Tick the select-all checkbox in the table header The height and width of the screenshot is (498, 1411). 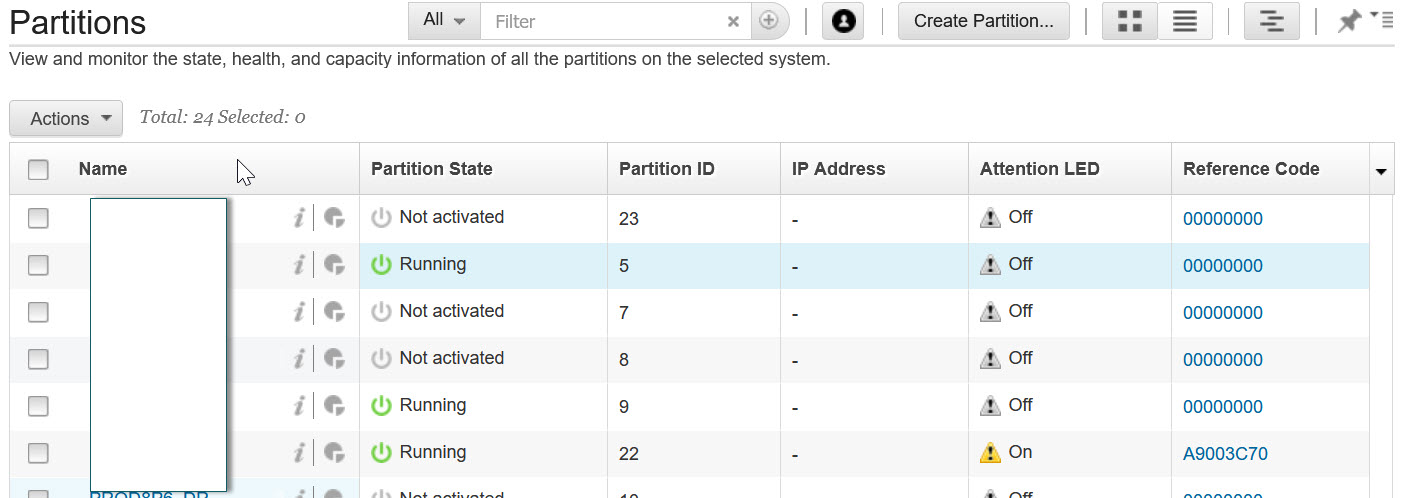tap(38, 169)
